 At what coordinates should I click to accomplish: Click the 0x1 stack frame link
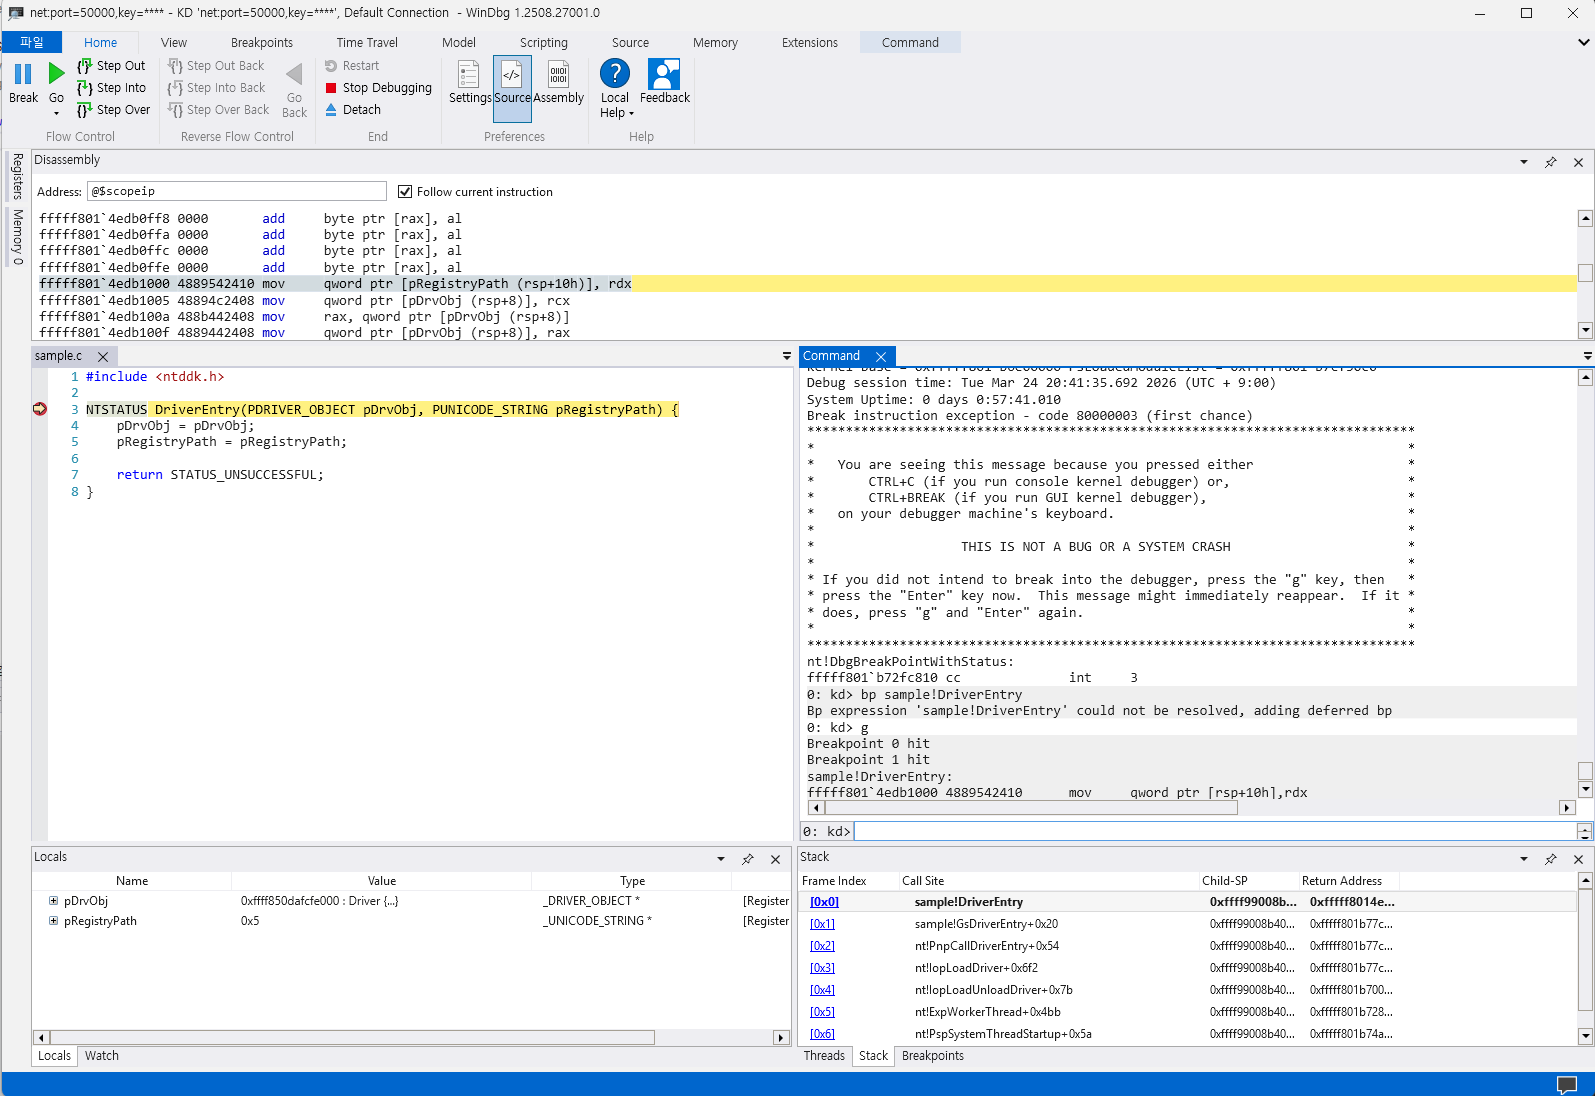click(x=822, y=924)
